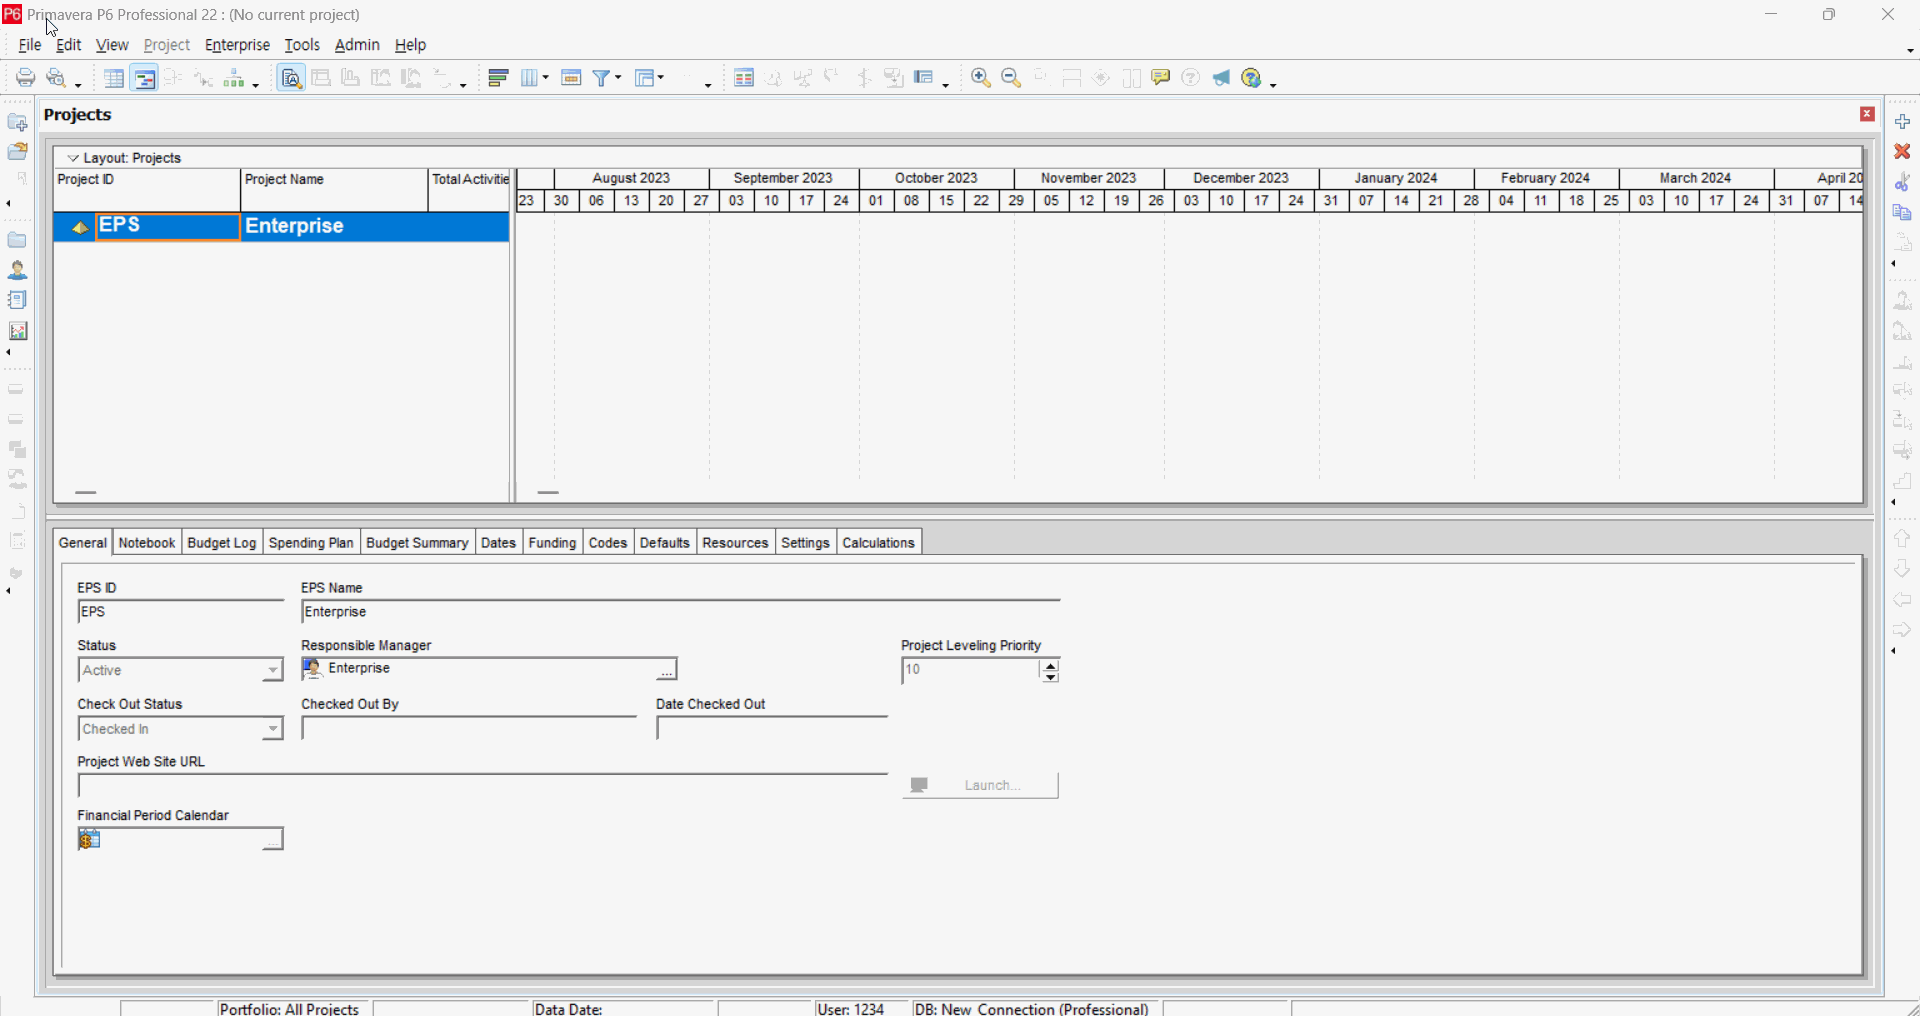The width and height of the screenshot is (1920, 1016).
Task: Open Tracking chart icon in left sidebar
Action: (17, 331)
